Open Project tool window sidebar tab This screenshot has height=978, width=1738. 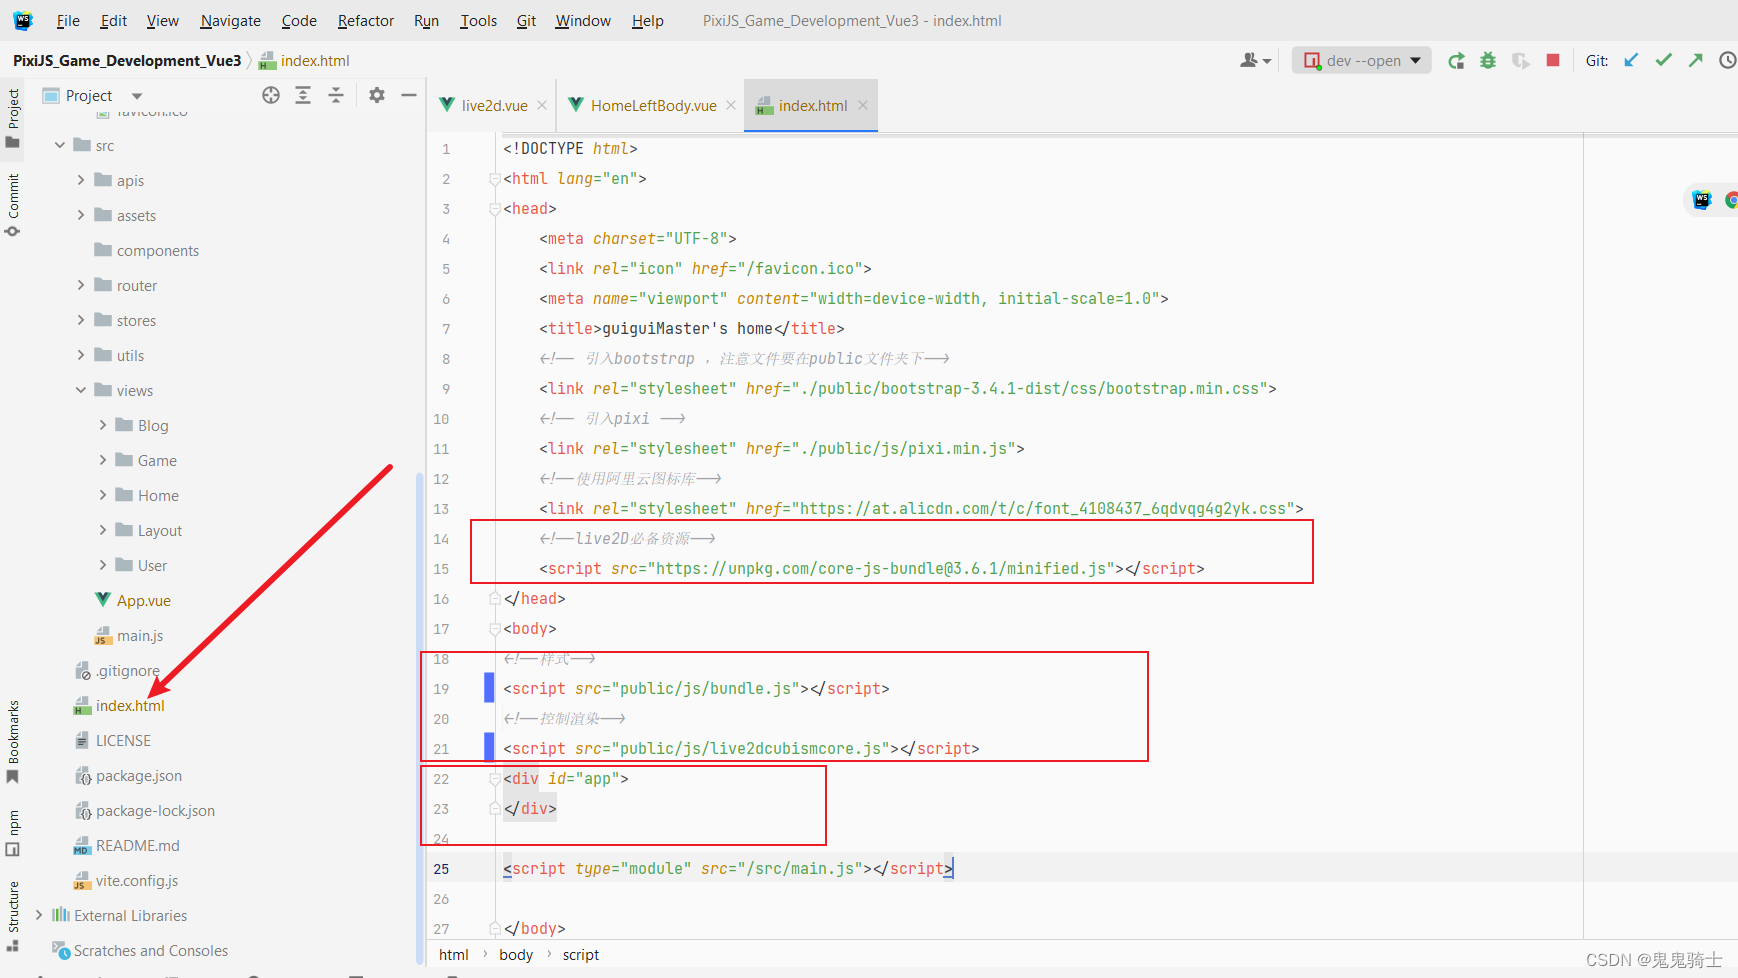pos(13,118)
